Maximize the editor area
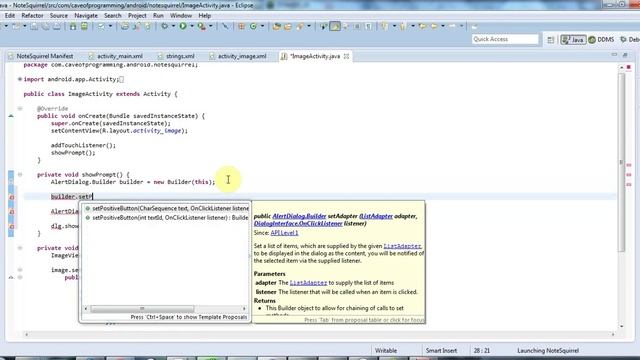 625,55
